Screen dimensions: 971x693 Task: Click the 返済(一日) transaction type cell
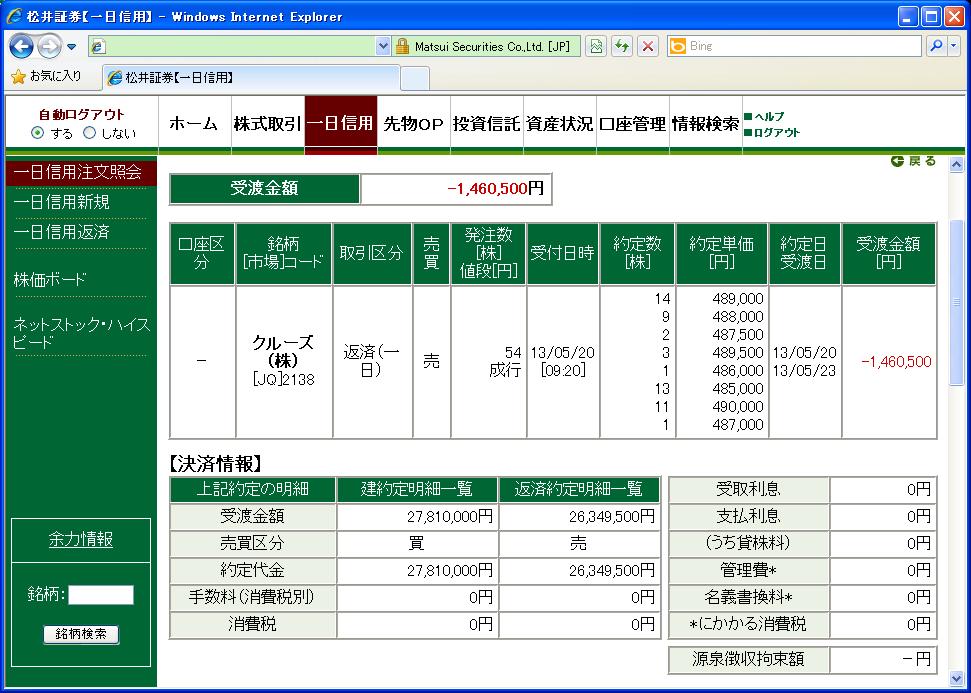pyautogui.click(x=372, y=362)
